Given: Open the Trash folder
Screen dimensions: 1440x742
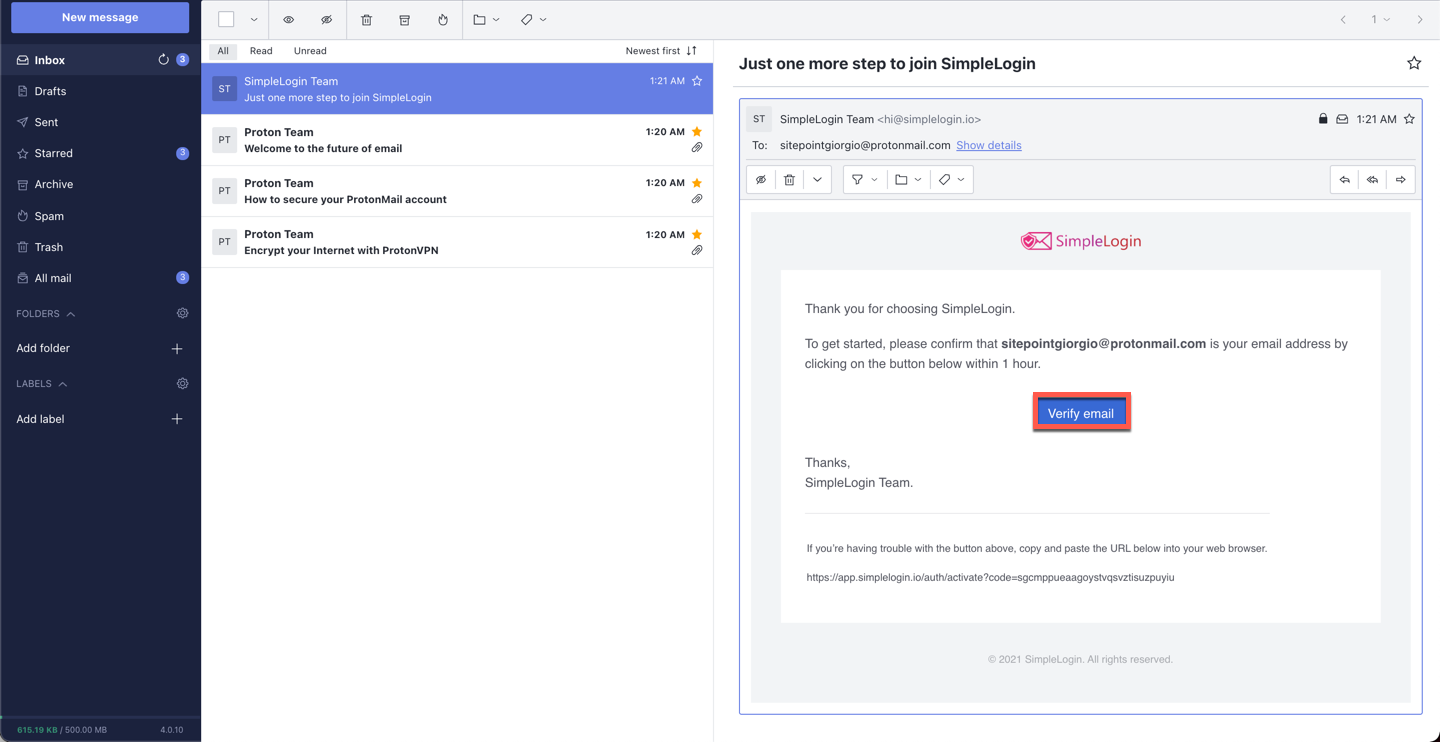Looking at the screenshot, I should point(100,247).
